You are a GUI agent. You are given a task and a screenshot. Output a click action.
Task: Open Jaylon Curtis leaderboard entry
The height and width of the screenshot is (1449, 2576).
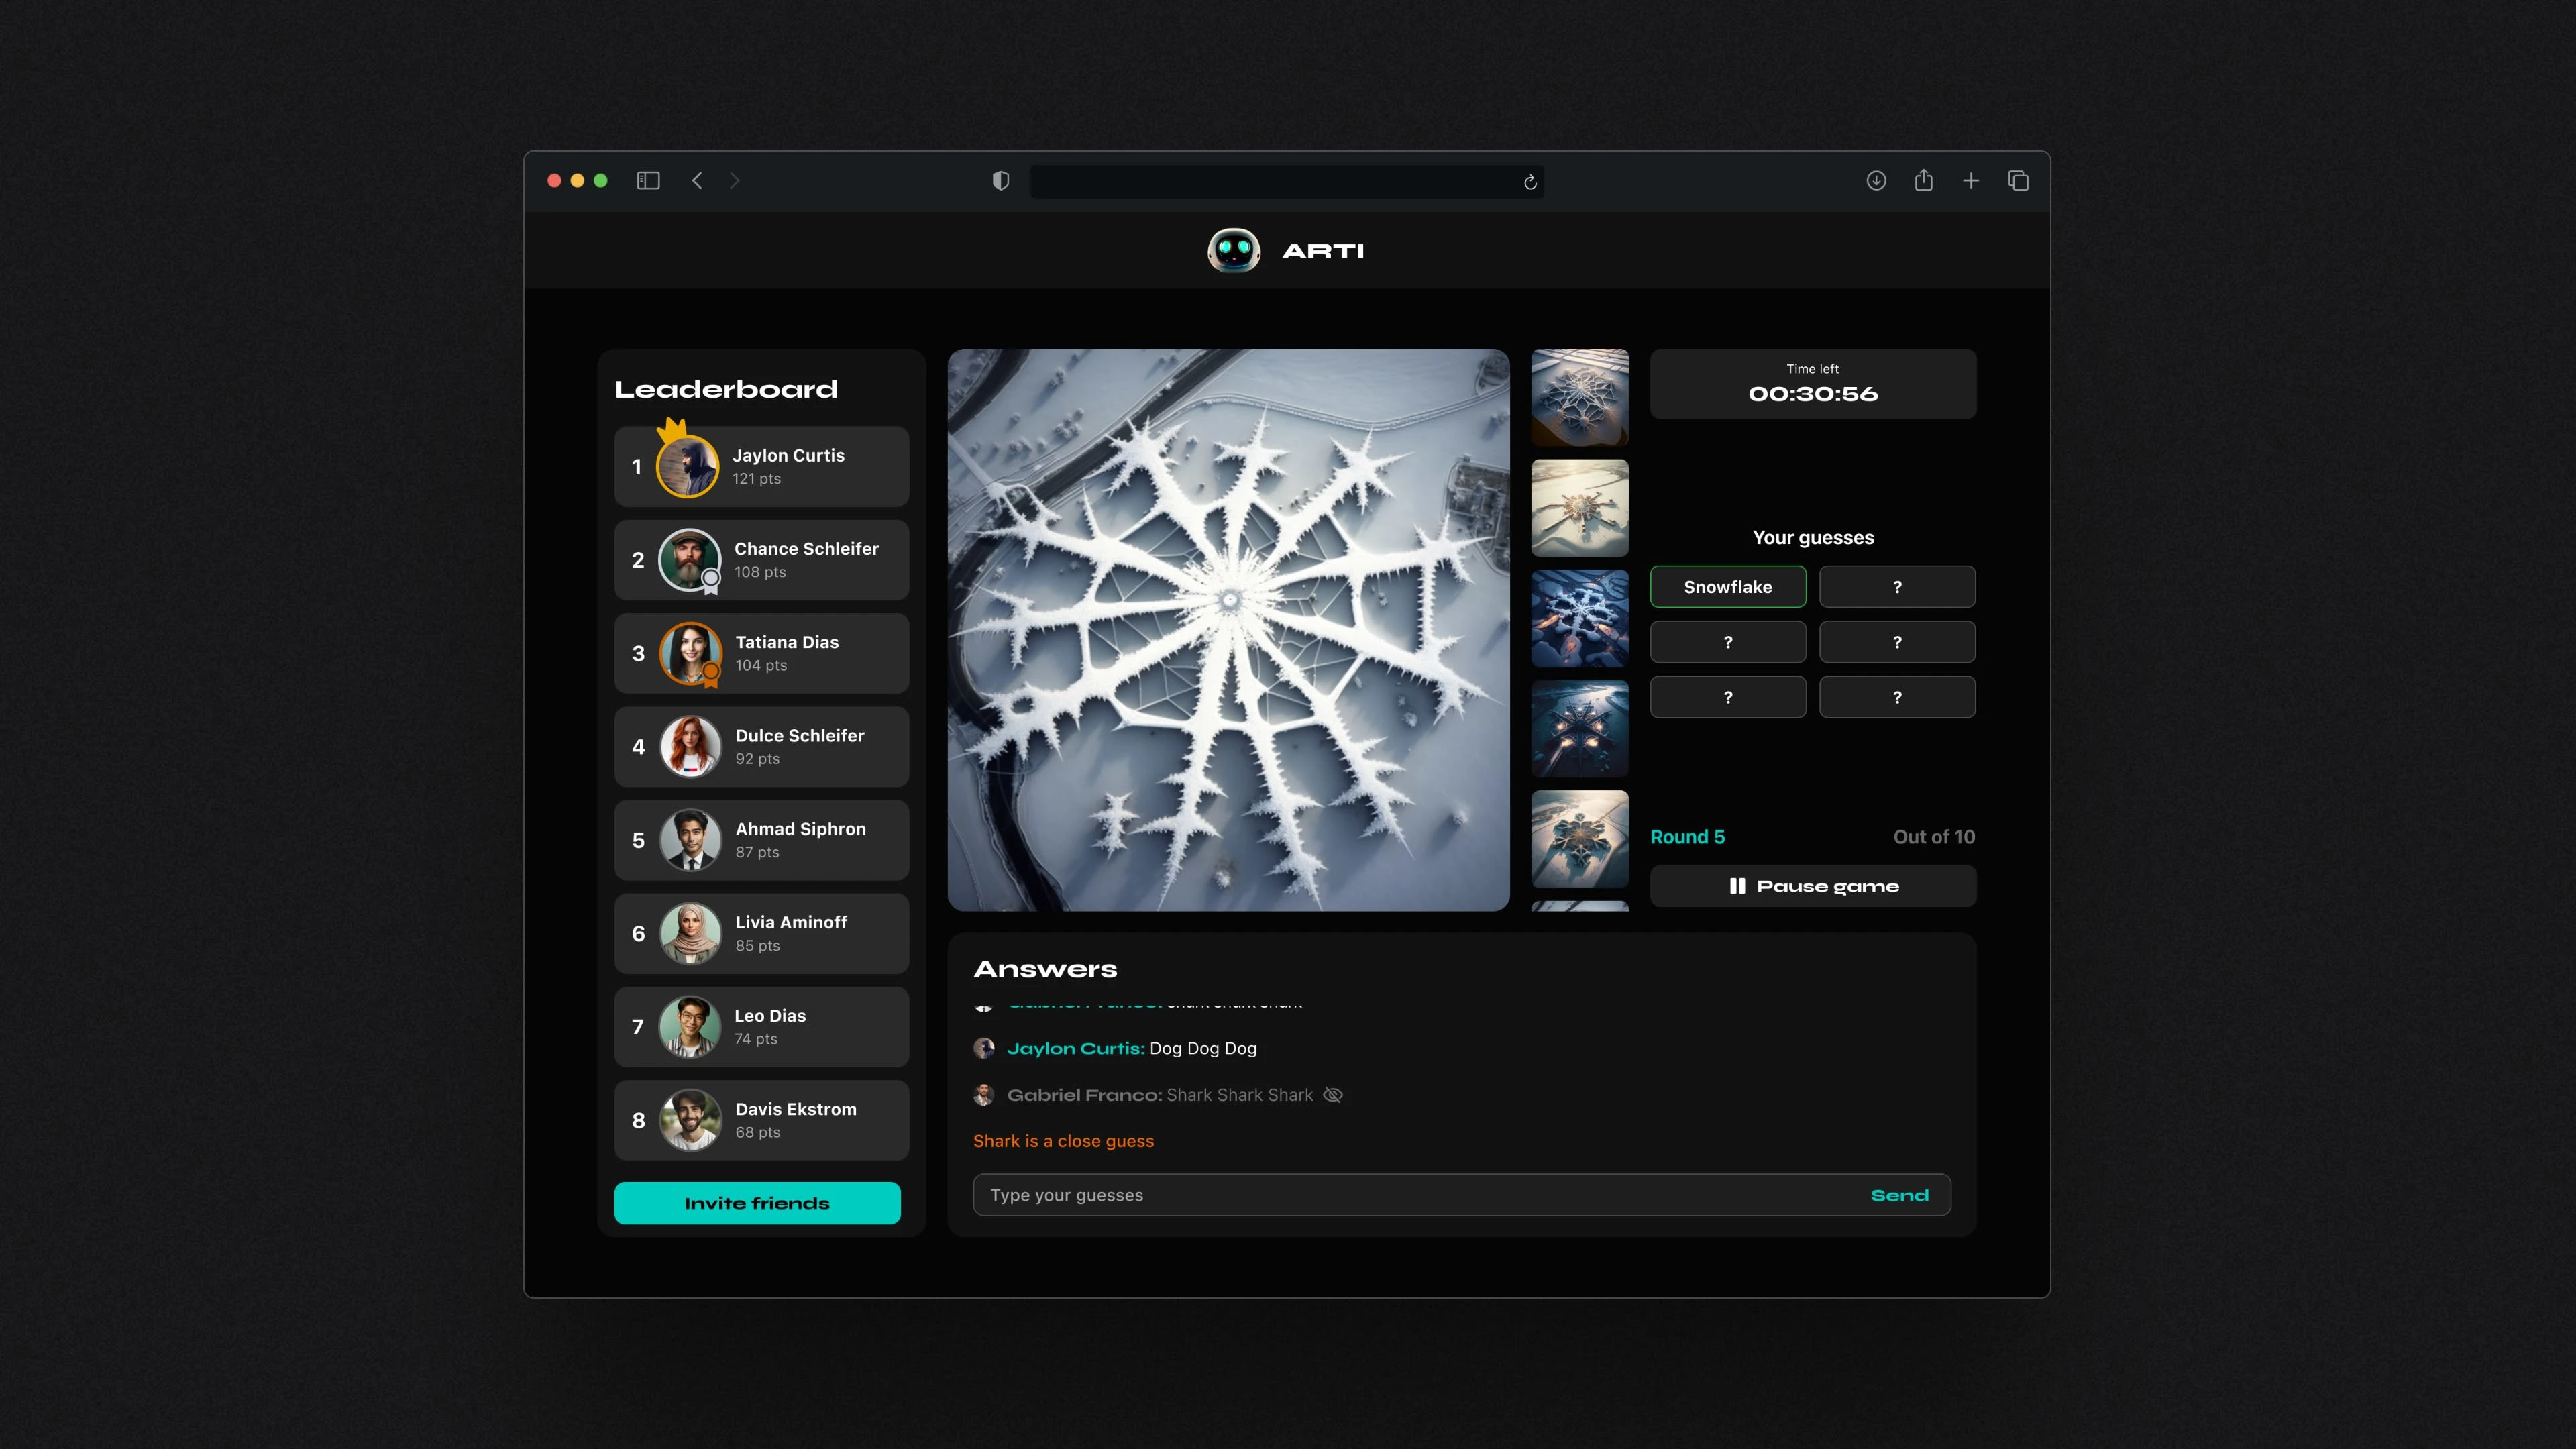(761, 467)
